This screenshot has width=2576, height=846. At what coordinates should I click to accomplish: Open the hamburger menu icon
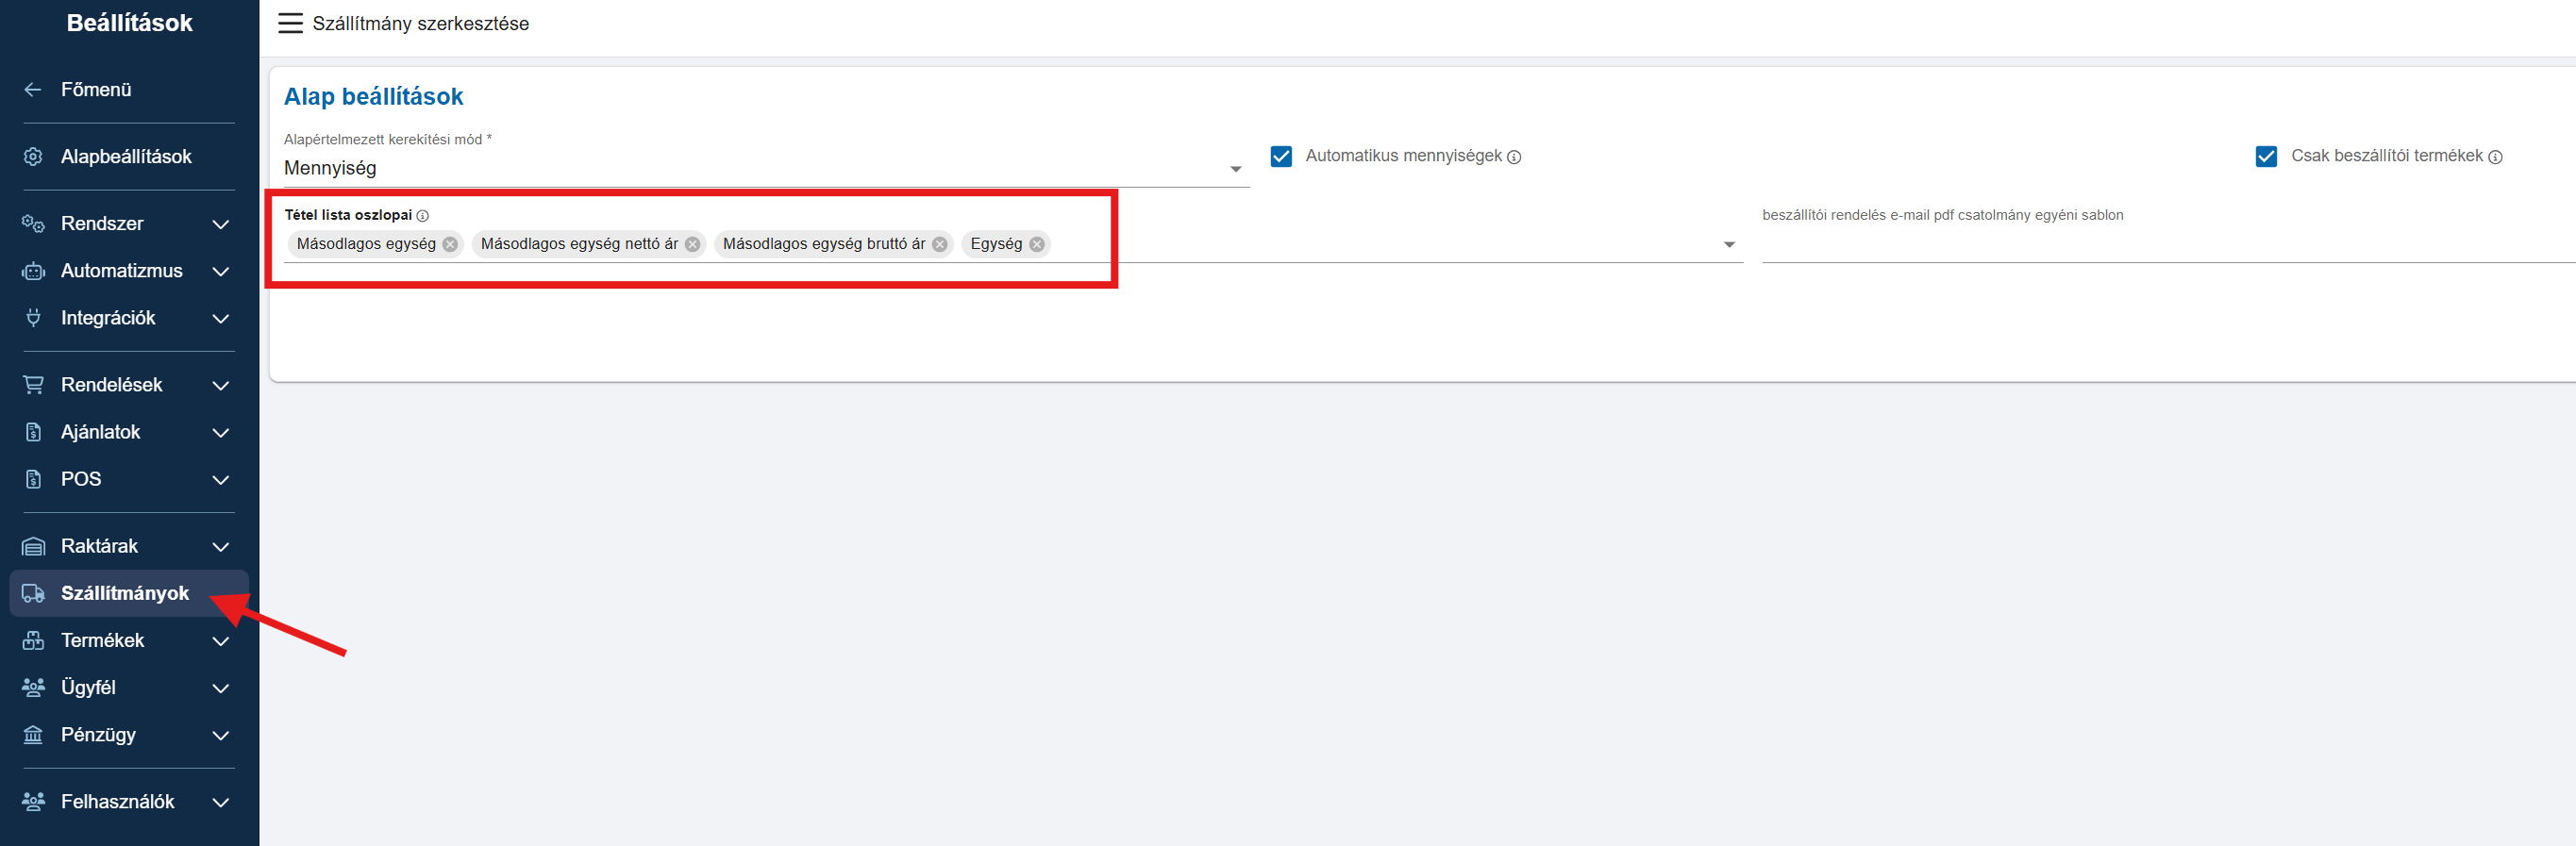(290, 23)
